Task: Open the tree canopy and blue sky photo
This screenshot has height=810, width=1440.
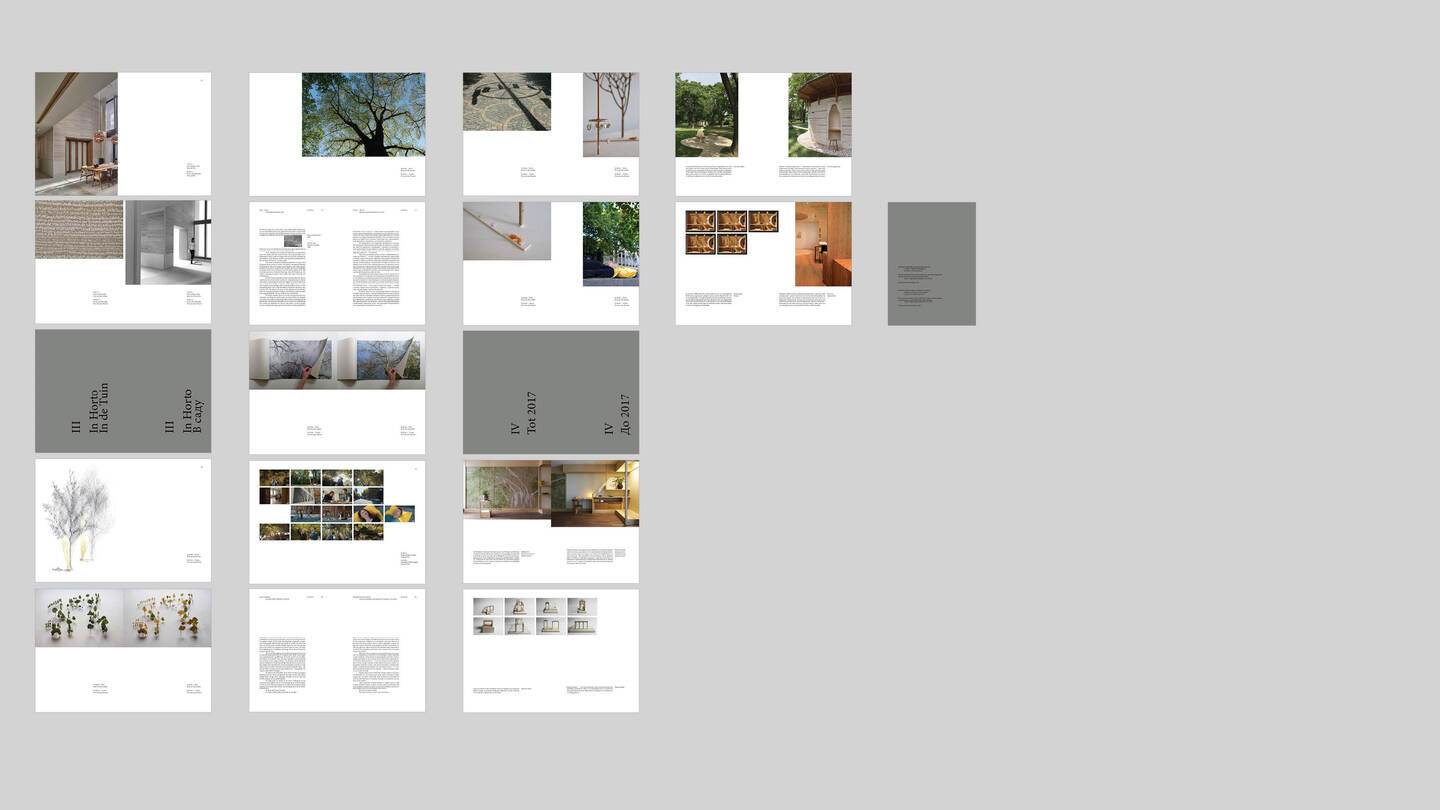Action: [363, 114]
